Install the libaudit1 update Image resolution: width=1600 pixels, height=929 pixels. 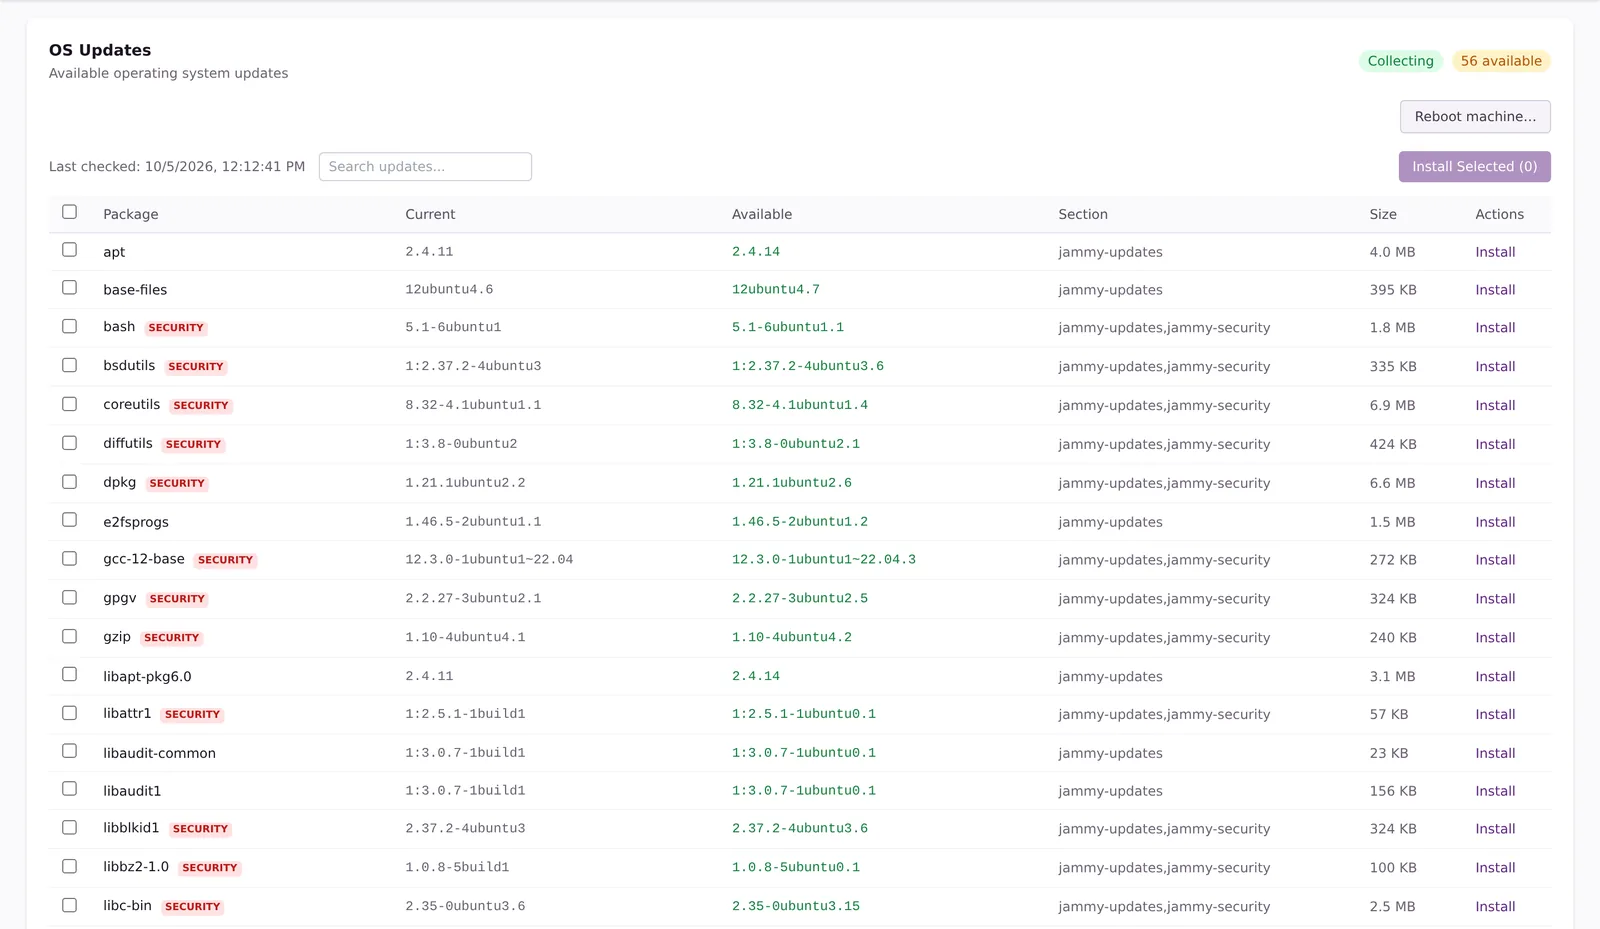tap(1495, 791)
